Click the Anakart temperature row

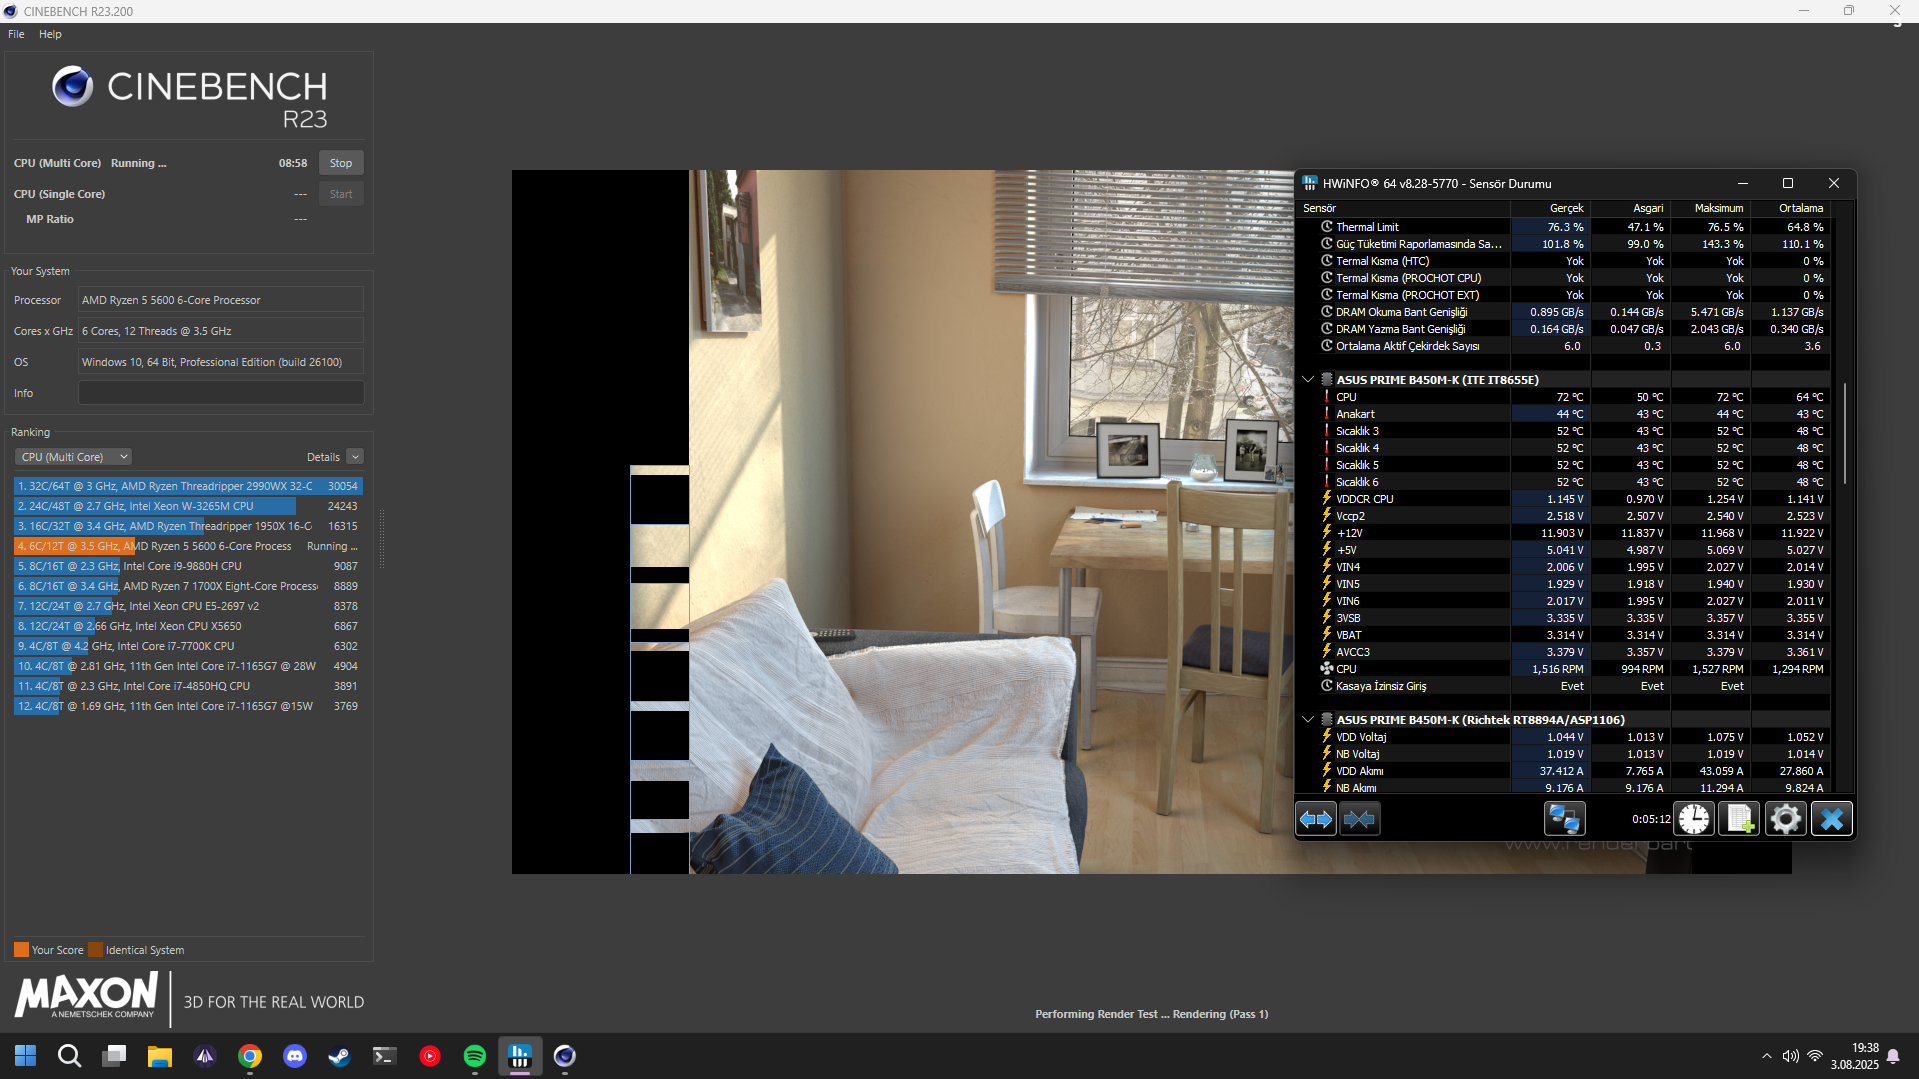[1564, 414]
